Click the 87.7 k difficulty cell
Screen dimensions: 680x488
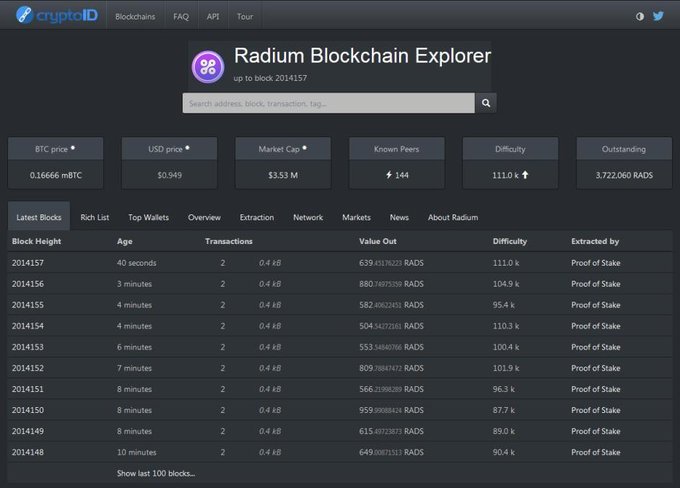pos(503,410)
